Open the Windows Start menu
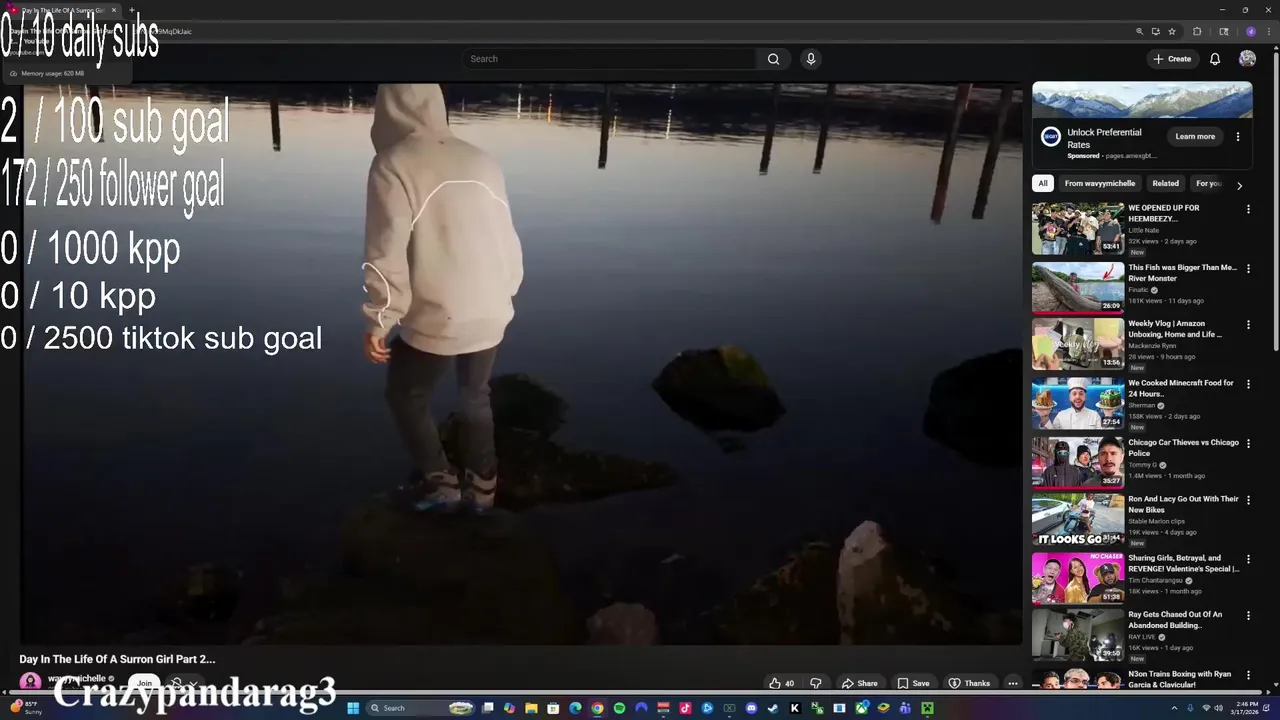Screen dimensions: 1280x720 [352, 708]
